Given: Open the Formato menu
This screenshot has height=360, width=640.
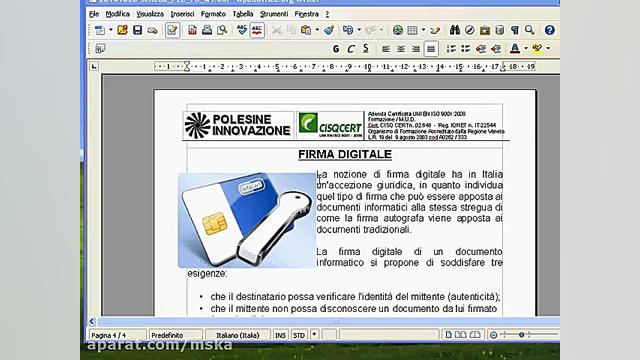Looking at the screenshot, I should coord(213,14).
